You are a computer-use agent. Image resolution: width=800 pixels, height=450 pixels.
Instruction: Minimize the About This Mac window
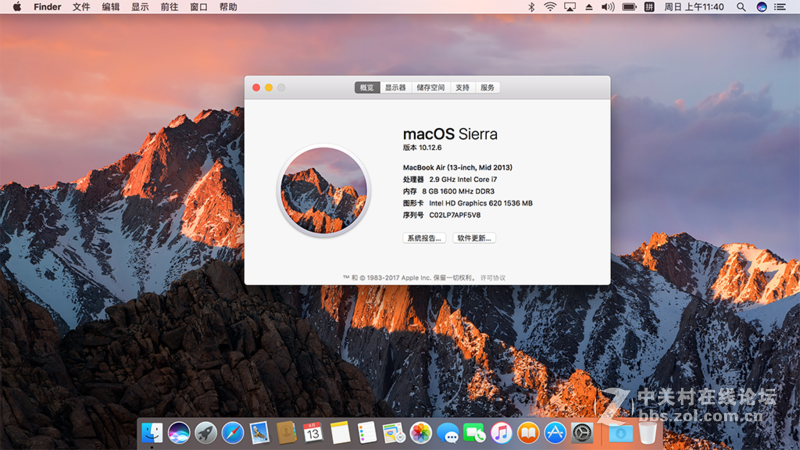tap(269, 88)
